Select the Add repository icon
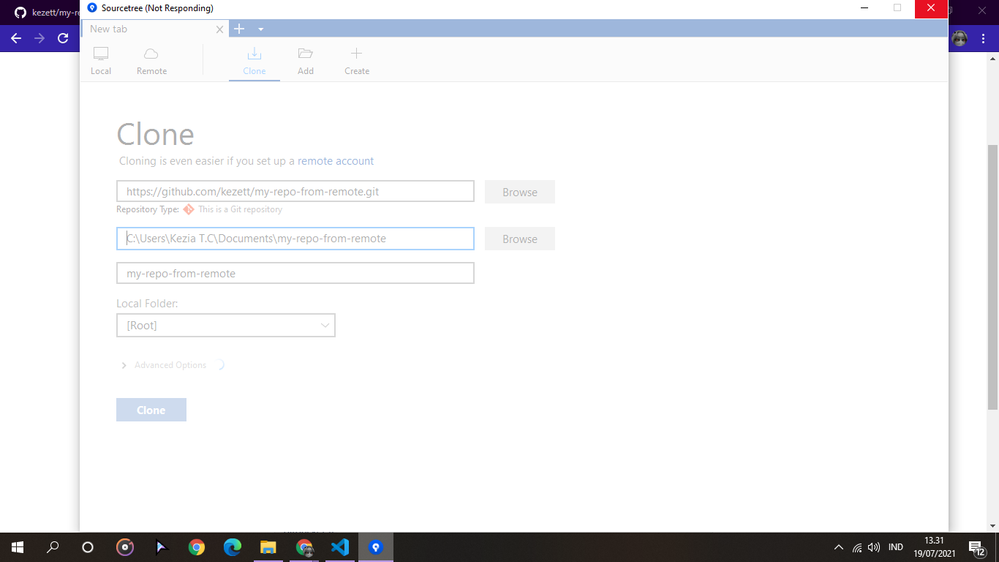Screen dimensions: 999x562 305,61
